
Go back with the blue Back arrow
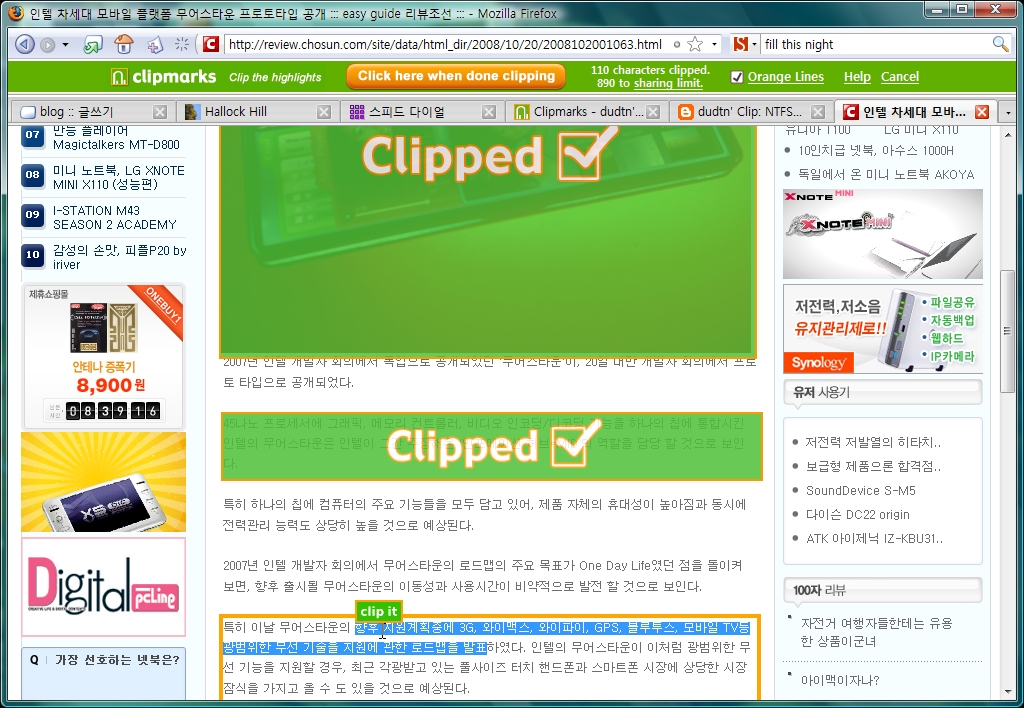tap(25, 44)
